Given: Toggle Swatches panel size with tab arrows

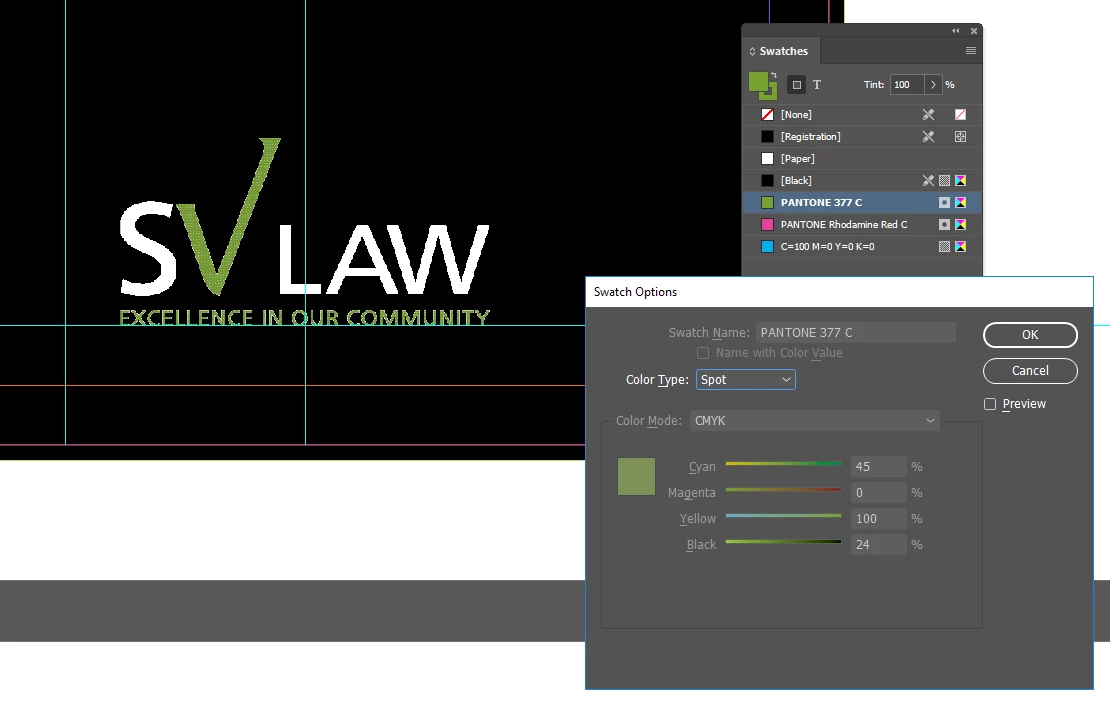Looking at the screenshot, I should 752,51.
